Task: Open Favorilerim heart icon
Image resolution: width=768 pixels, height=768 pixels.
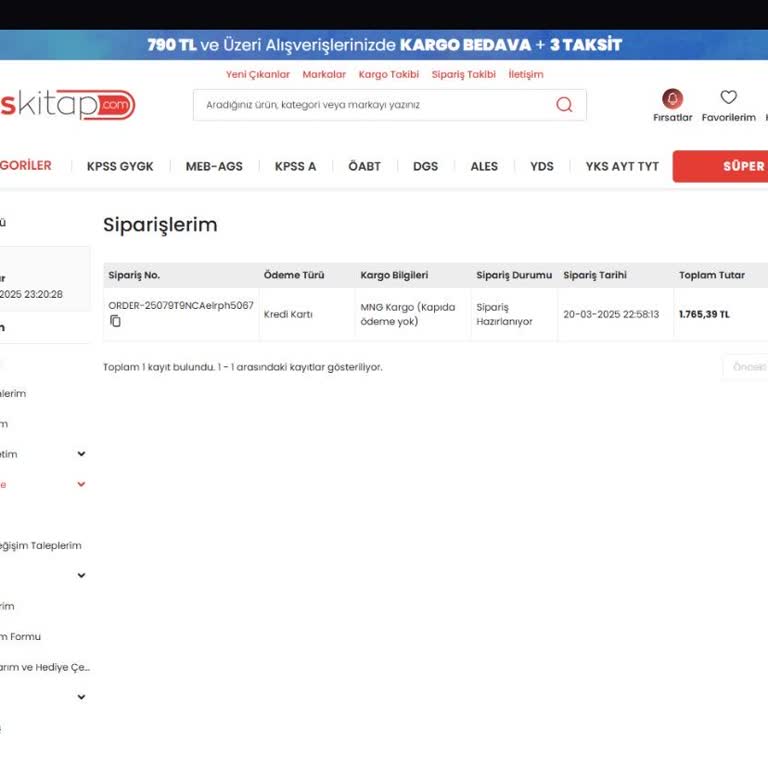Action: coord(728,97)
